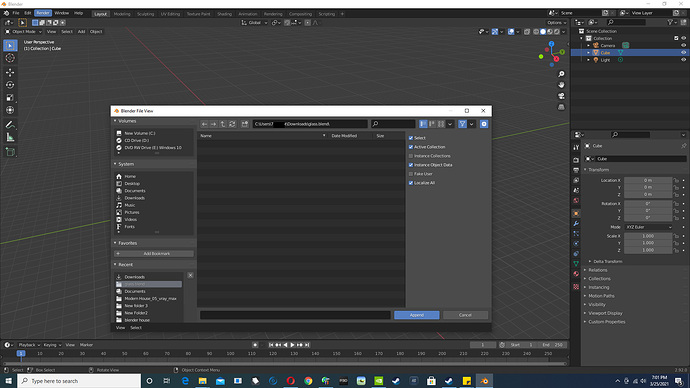Image resolution: width=690 pixels, height=388 pixels.
Task: Toggle camera view icon in viewport
Action: point(561,96)
